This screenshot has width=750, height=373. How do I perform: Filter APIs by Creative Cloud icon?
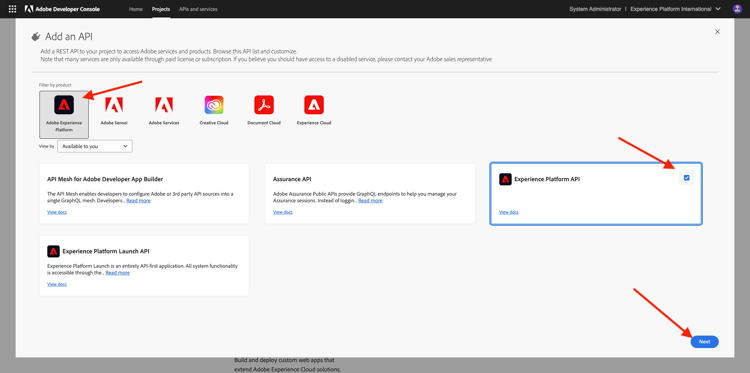click(x=214, y=105)
